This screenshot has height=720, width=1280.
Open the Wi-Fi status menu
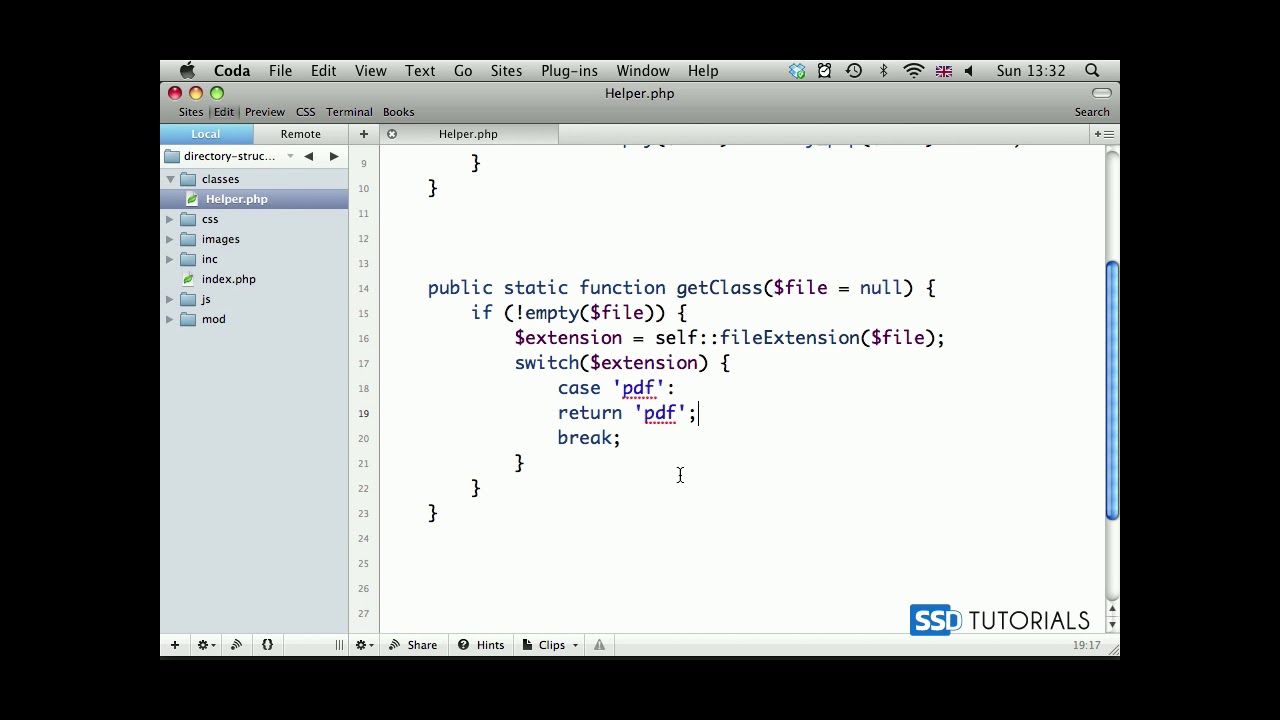[x=913, y=71]
